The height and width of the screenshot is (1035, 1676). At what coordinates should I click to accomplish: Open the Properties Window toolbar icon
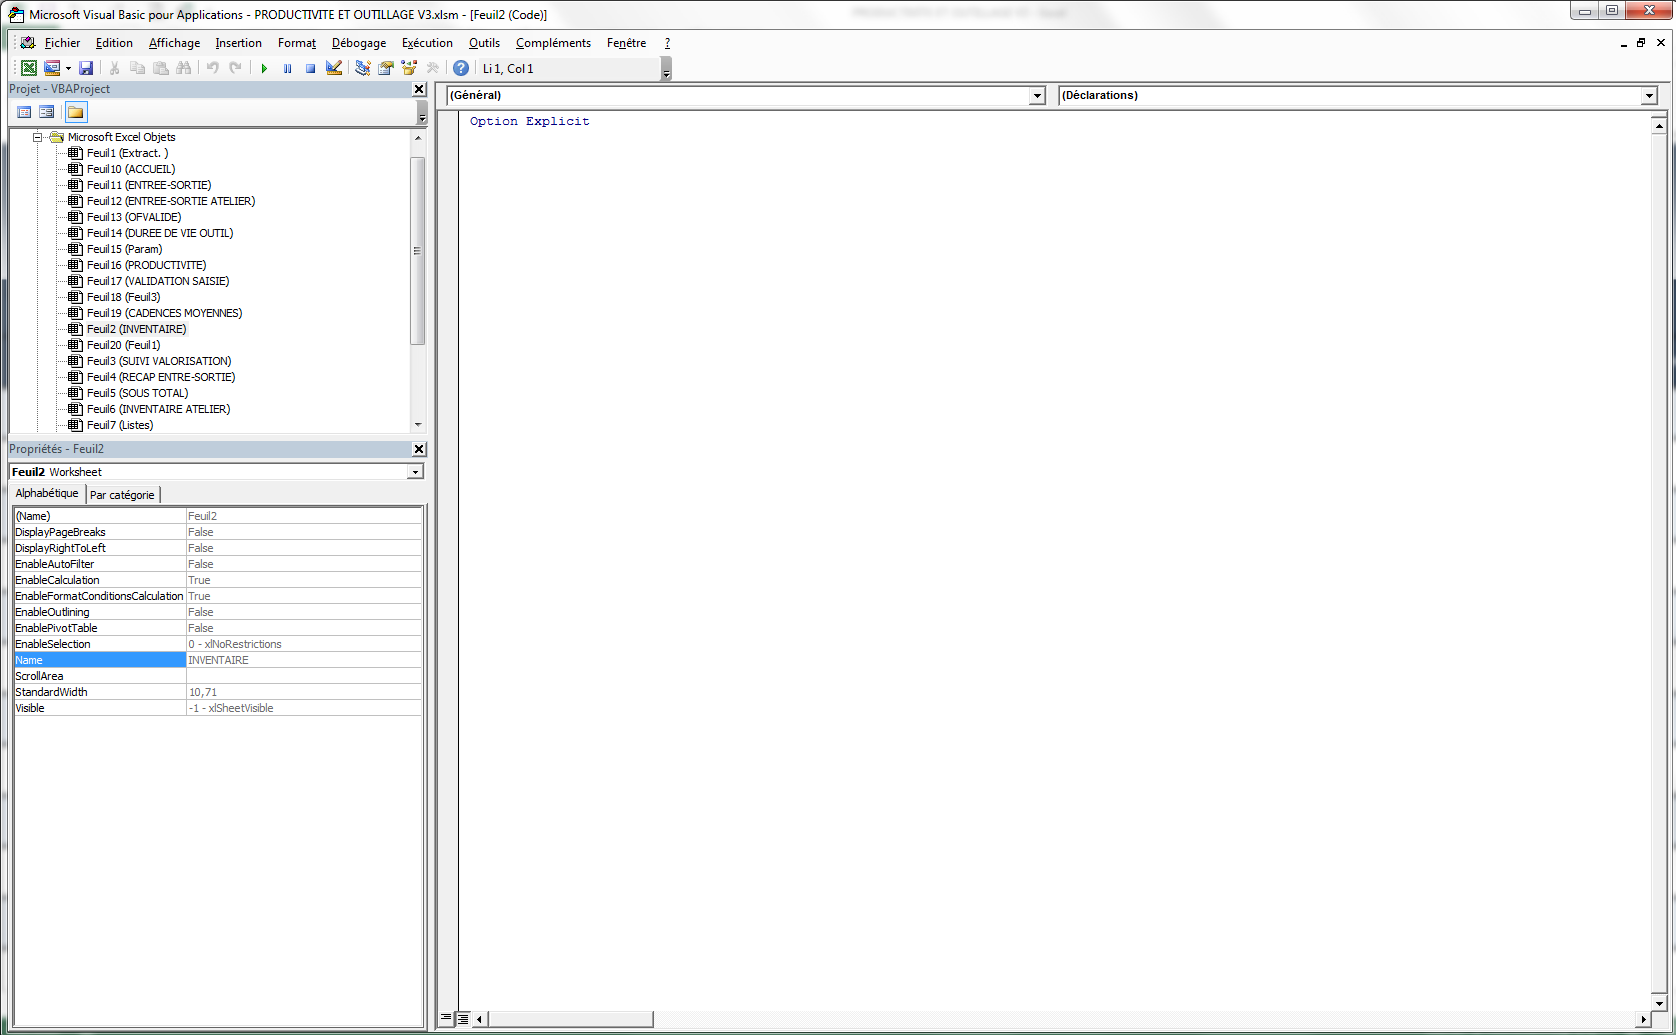[386, 68]
